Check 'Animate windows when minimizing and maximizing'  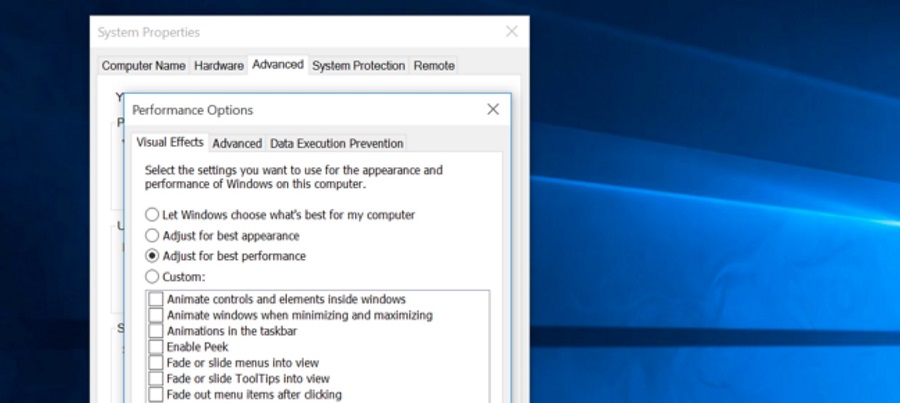156,315
